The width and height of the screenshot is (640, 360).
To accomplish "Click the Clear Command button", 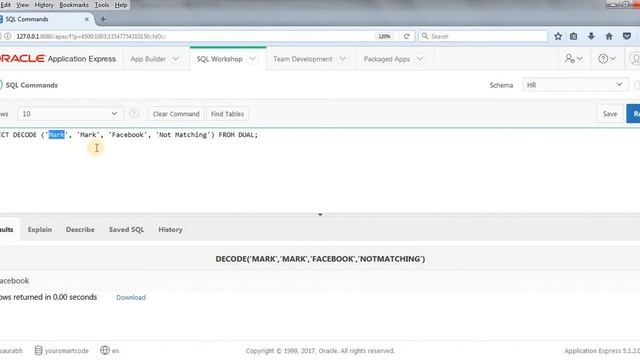I will click(x=176, y=114).
